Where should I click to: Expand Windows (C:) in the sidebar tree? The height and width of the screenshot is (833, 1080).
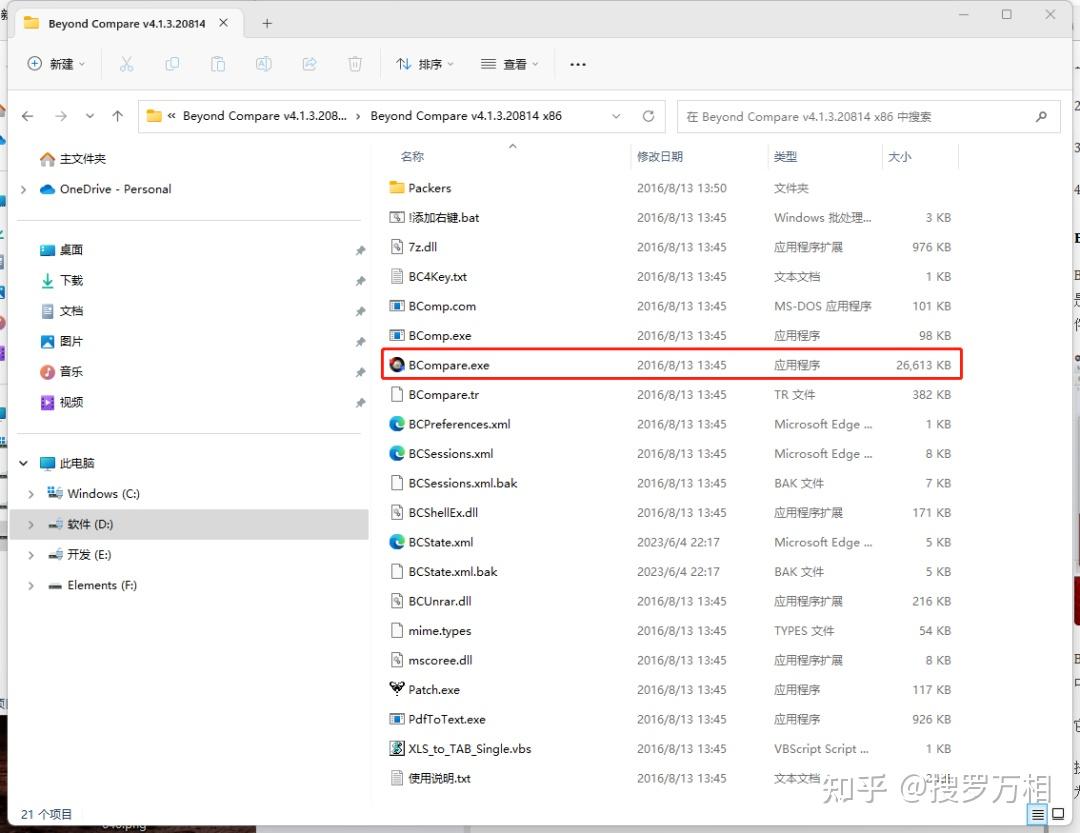pyautogui.click(x=29, y=493)
